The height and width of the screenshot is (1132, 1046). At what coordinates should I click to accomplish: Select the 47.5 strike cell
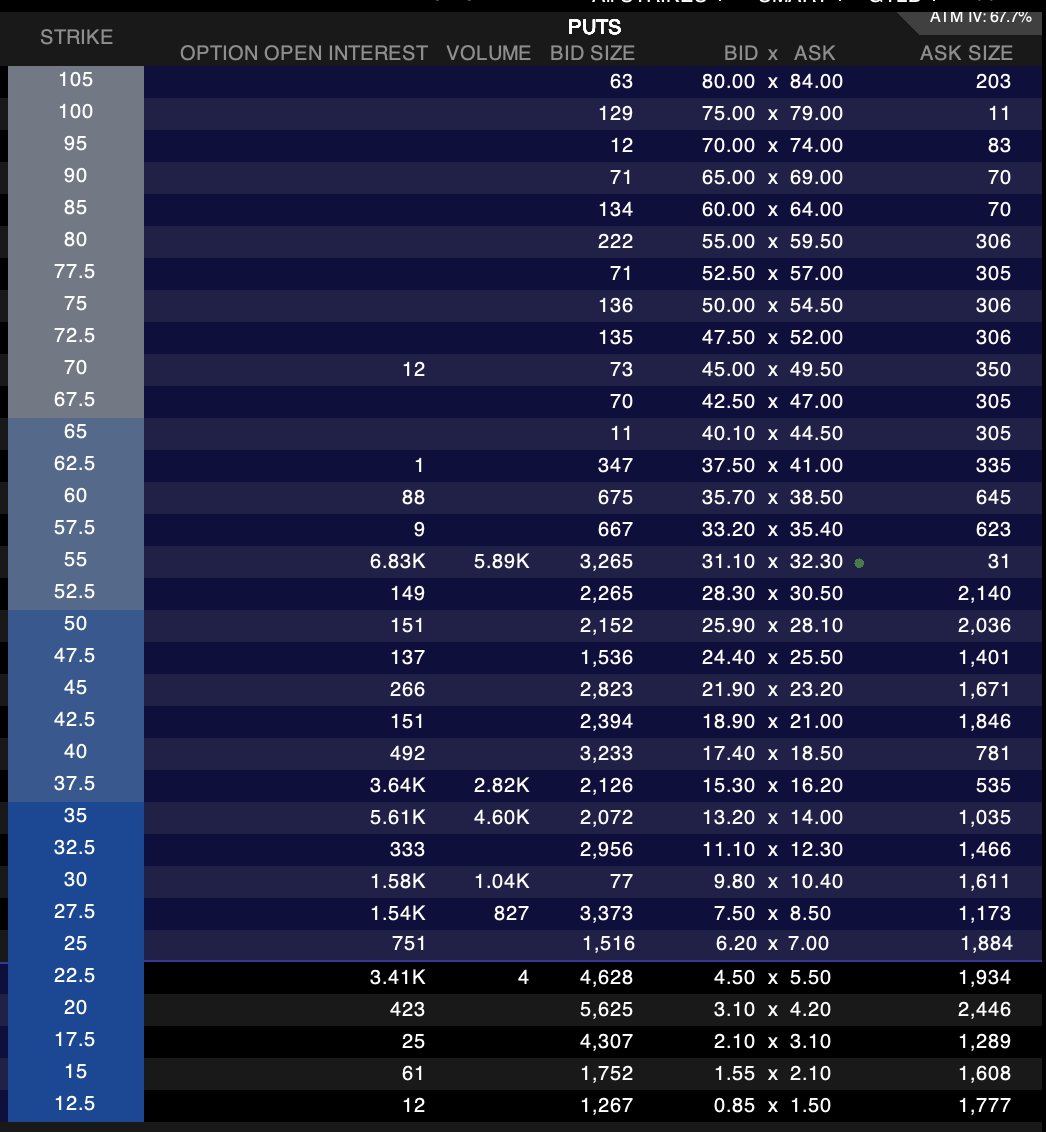tap(76, 656)
